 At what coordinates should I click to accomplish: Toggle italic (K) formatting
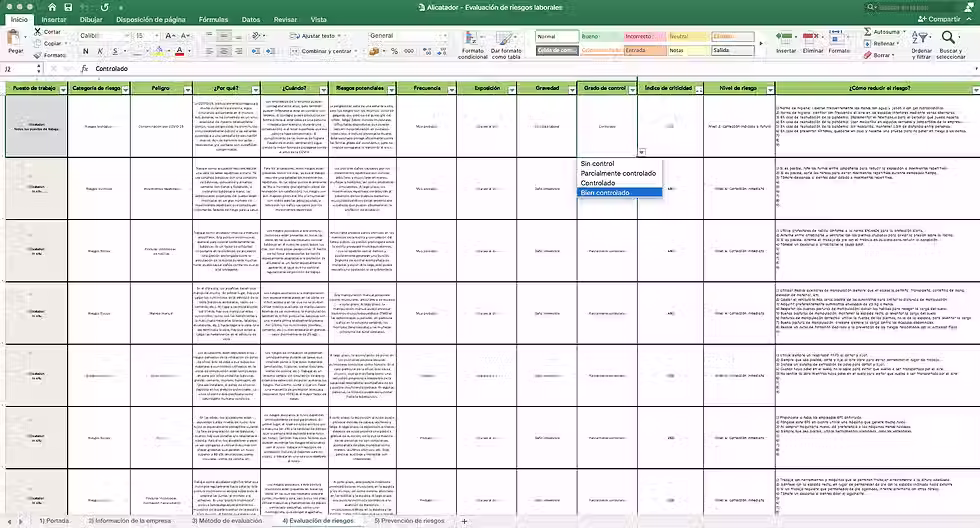pos(100,51)
